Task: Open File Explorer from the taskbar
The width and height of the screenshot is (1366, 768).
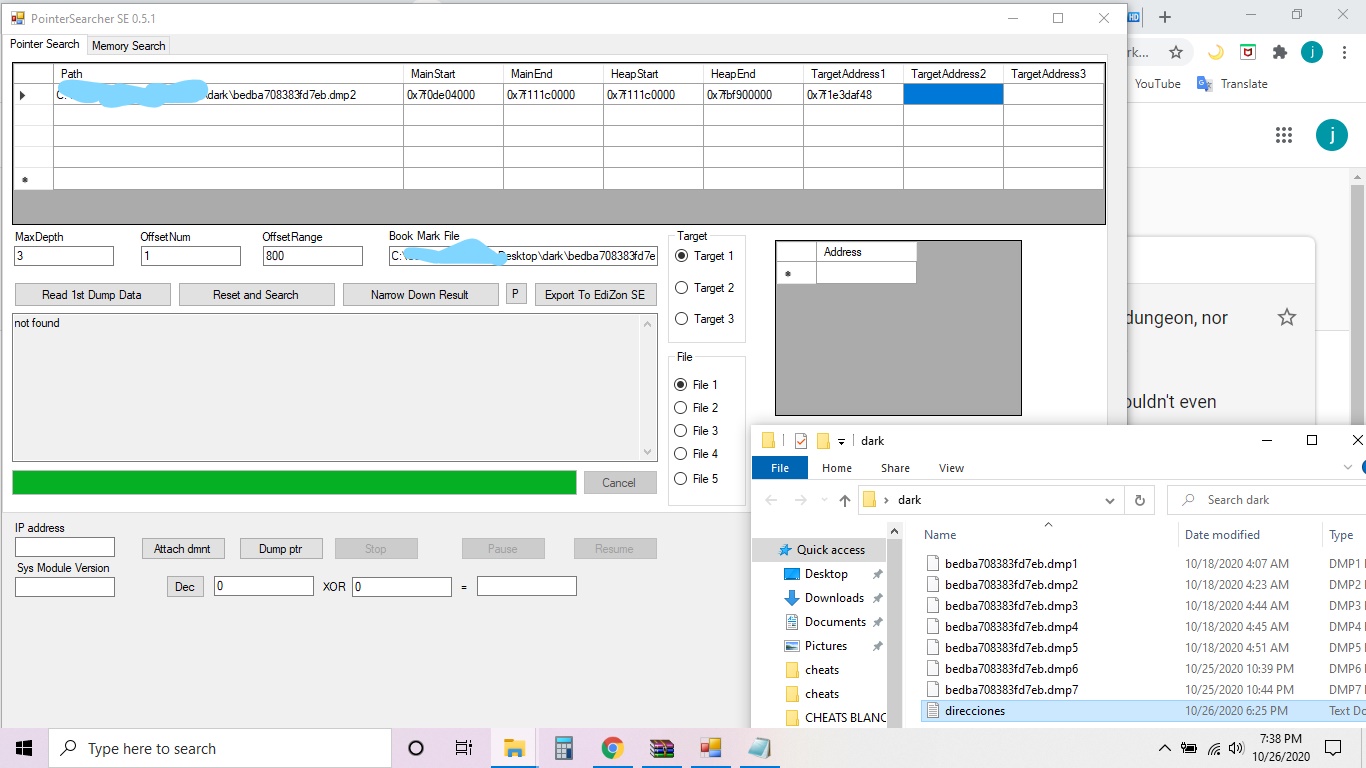Action: [x=514, y=748]
